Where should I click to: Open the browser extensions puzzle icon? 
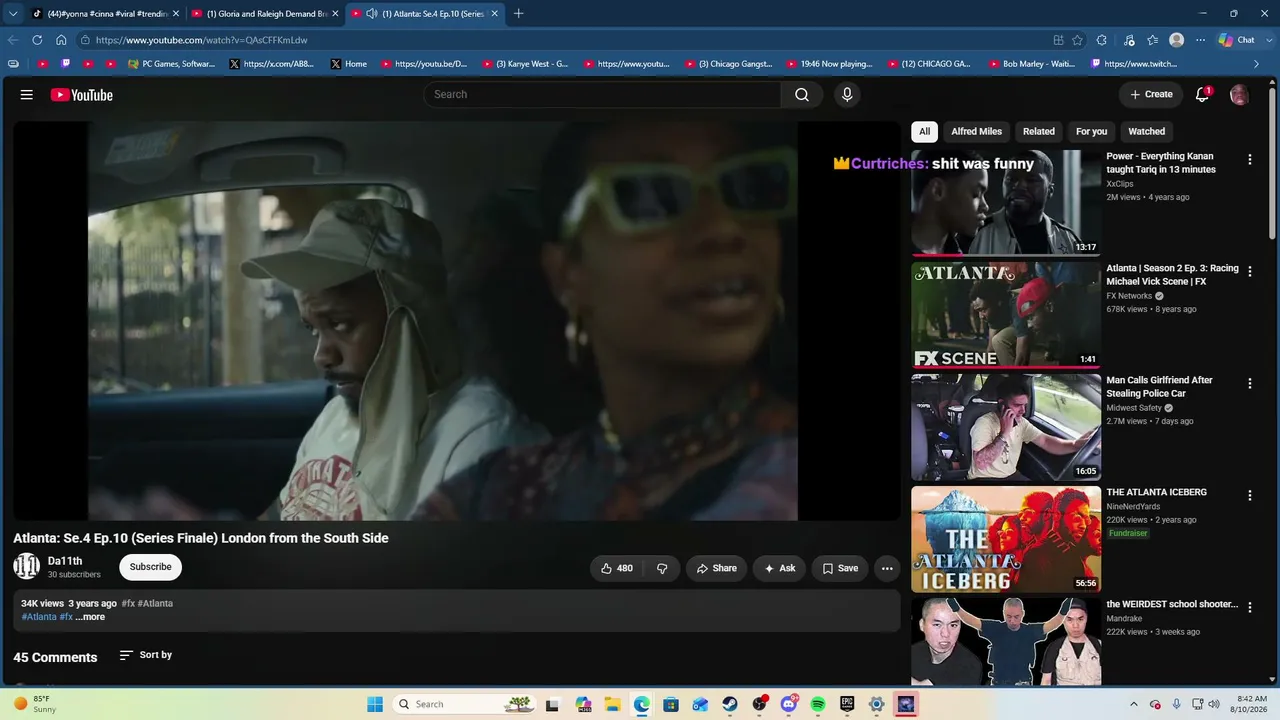pos(1101,40)
